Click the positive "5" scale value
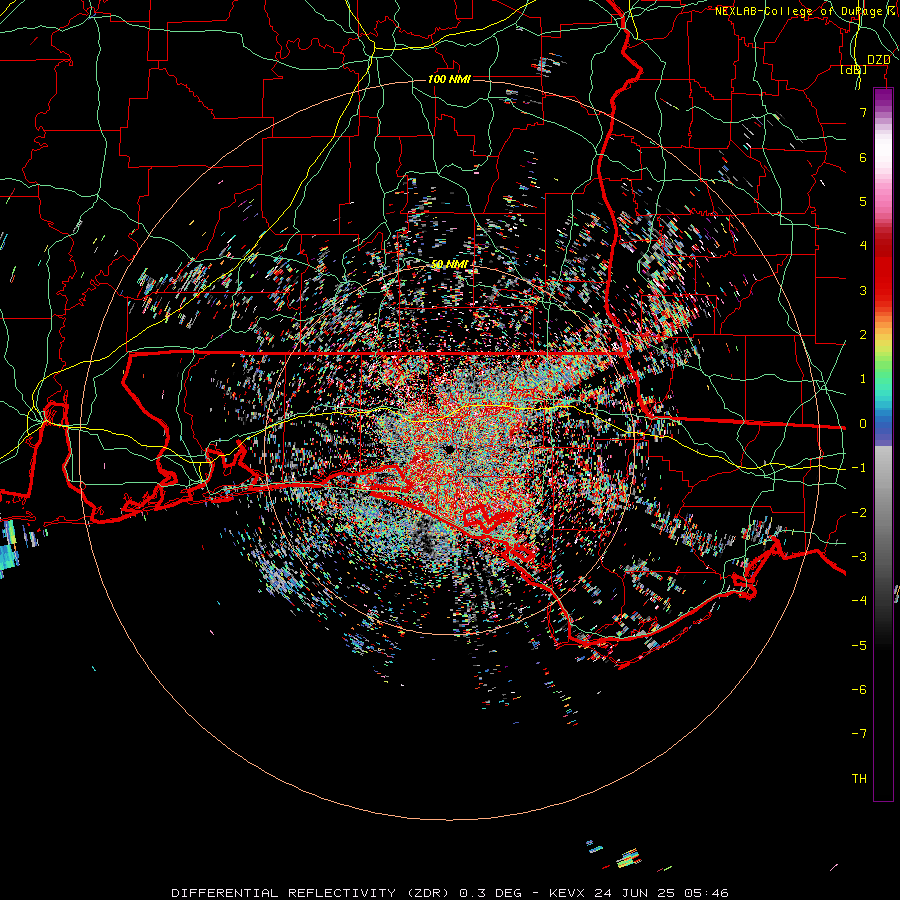The image size is (900, 900). (863, 201)
